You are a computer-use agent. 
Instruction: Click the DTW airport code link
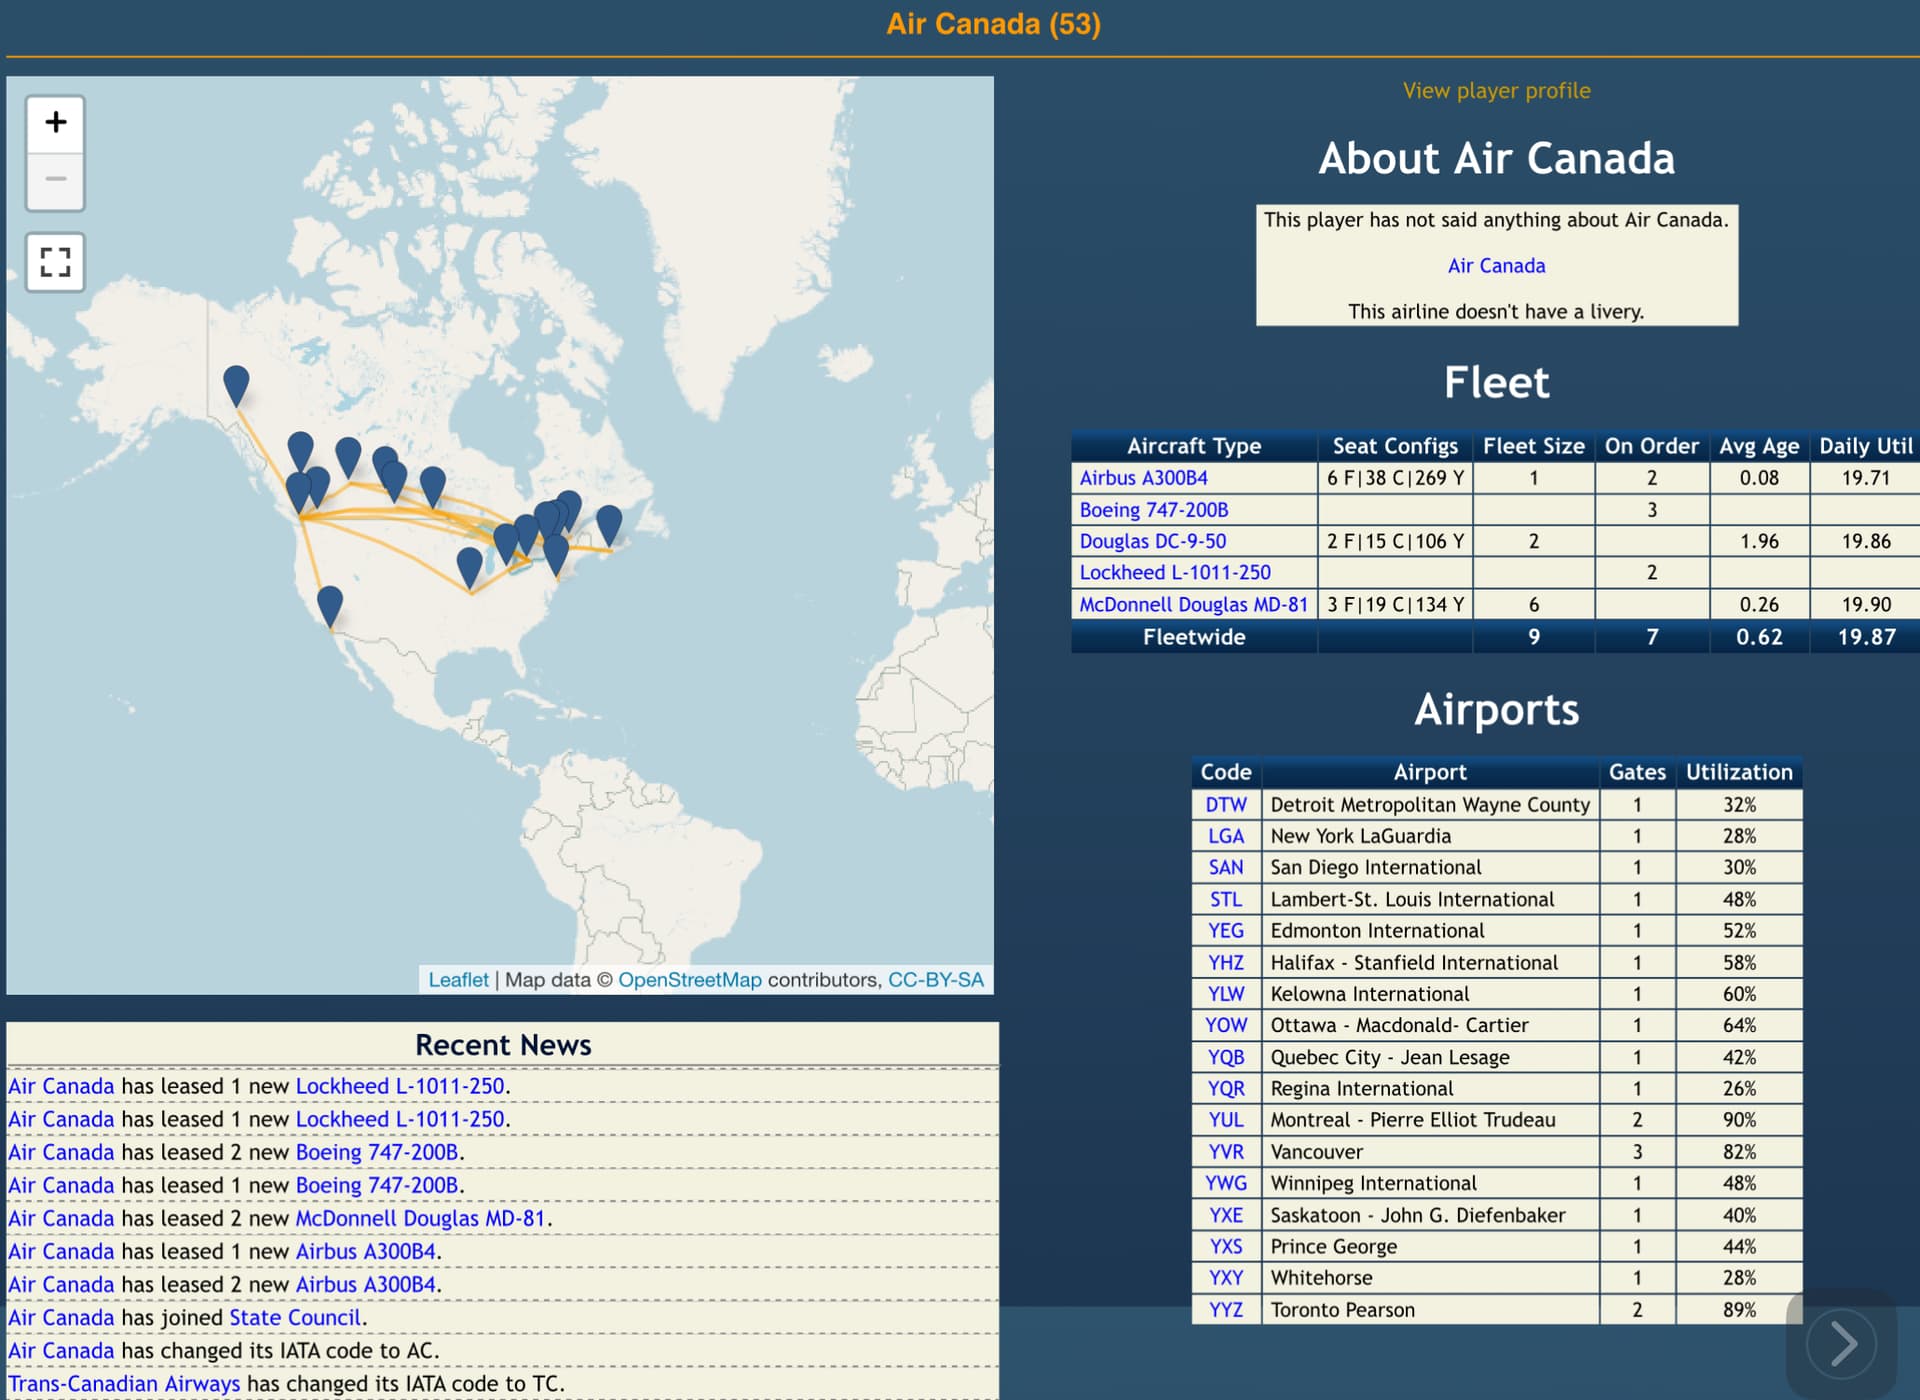tap(1225, 805)
